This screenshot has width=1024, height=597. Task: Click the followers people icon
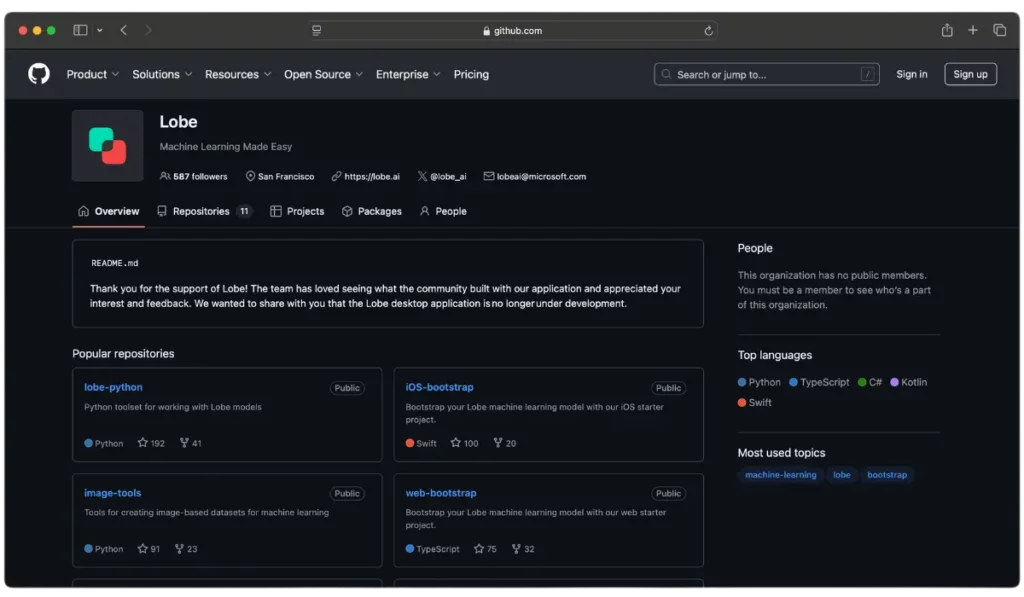coord(165,176)
